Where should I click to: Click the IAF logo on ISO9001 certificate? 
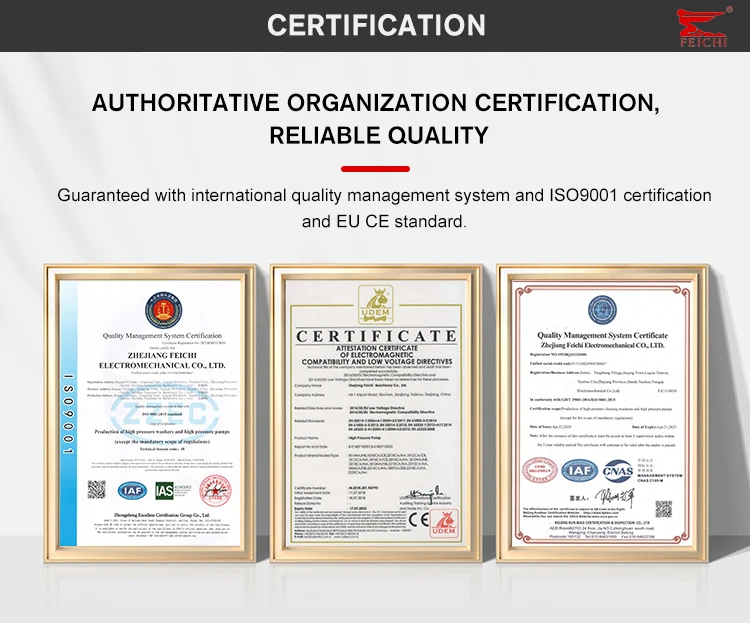pyautogui.click(x=132, y=490)
